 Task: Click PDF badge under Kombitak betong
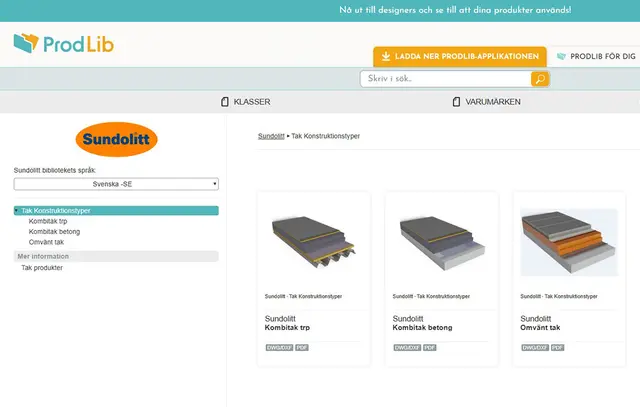[x=430, y=348]
